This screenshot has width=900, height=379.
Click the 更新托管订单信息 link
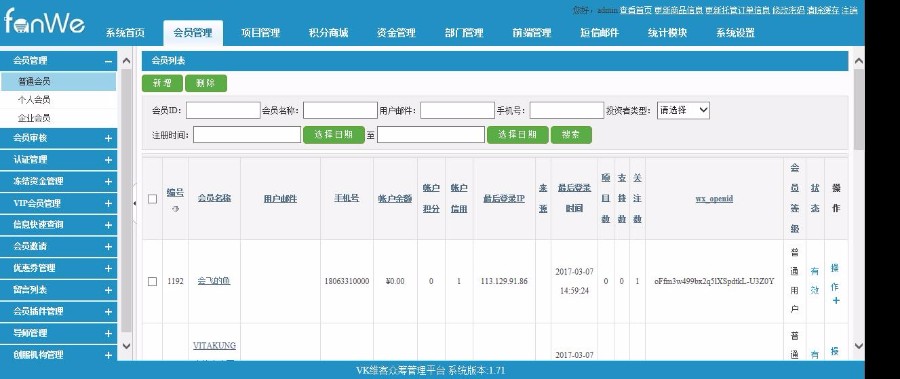[738, 10]
